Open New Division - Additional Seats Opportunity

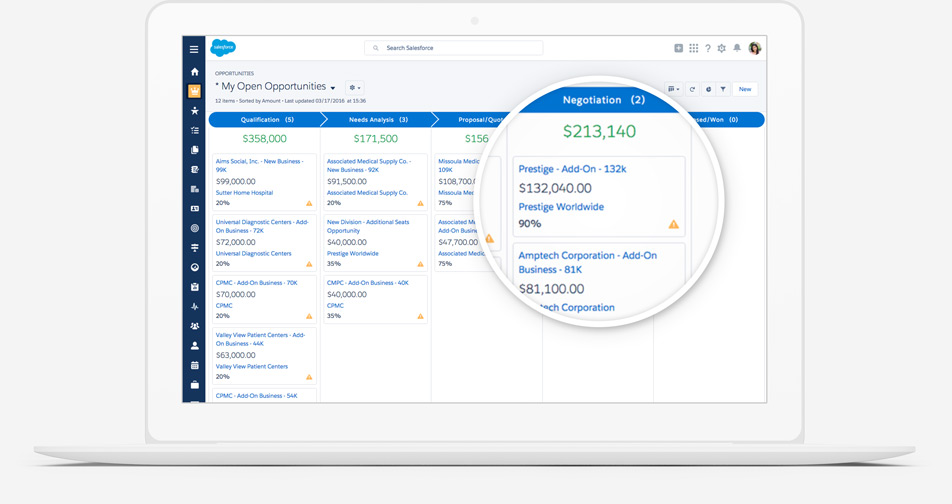(368, 226)
